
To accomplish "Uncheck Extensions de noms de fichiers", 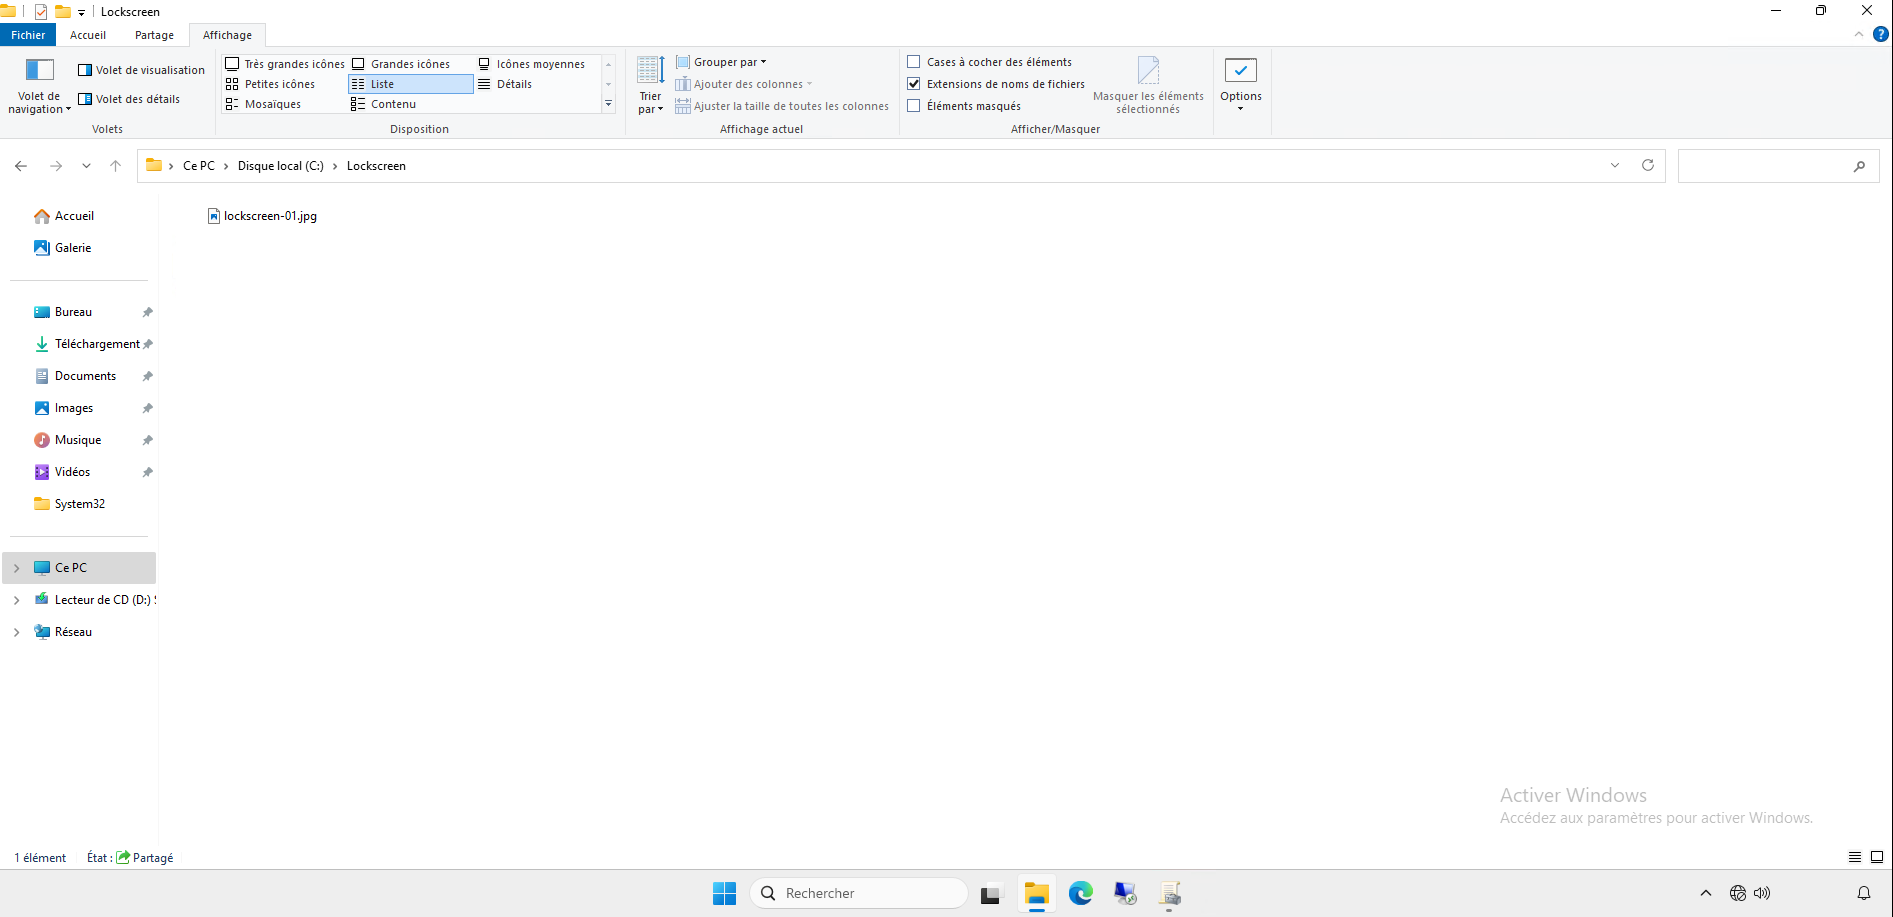I will [914, 84].
